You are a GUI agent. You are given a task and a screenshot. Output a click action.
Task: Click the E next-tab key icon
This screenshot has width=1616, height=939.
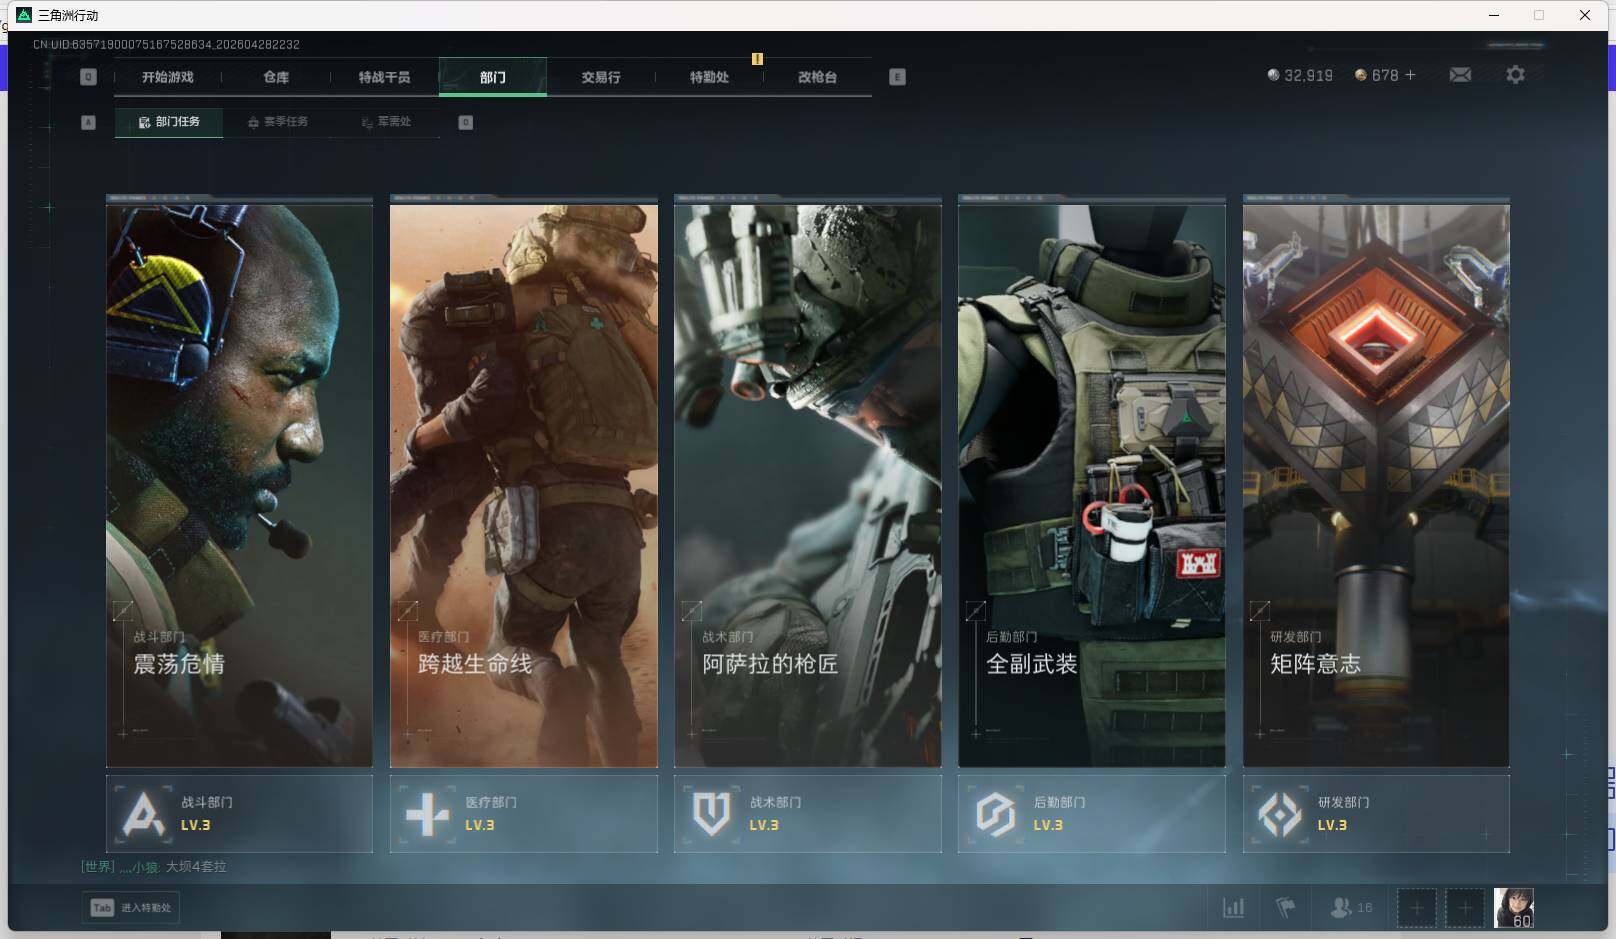point(897,77)
